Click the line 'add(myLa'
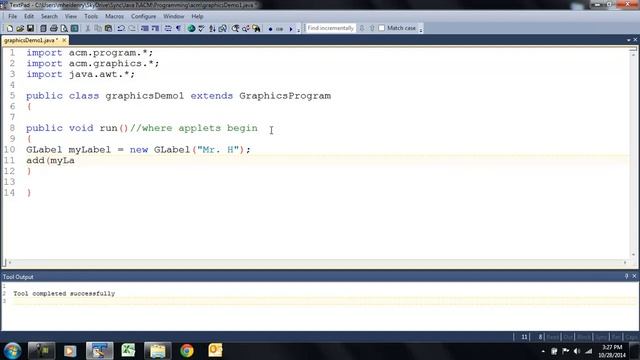 pos(50,160)
